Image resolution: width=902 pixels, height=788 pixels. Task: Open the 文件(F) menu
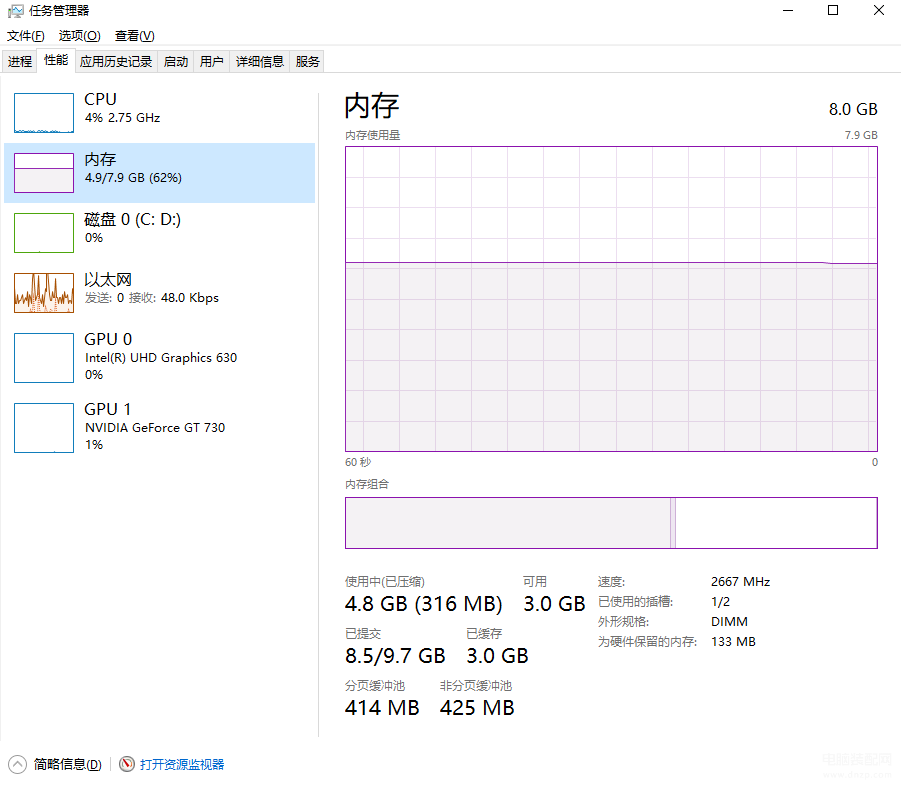coord(26,36)
